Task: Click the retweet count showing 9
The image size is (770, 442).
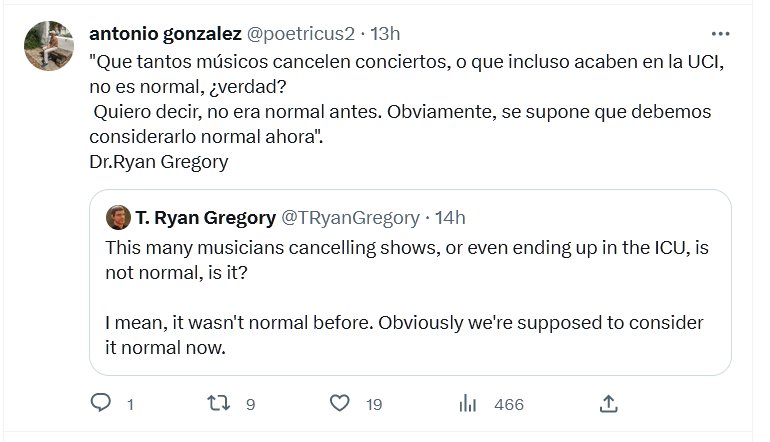Action: click(x=251, y=405)
